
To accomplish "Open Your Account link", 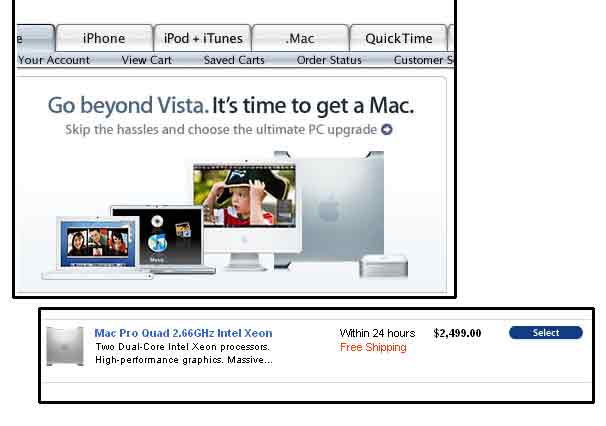I will [x=54, y=60].
